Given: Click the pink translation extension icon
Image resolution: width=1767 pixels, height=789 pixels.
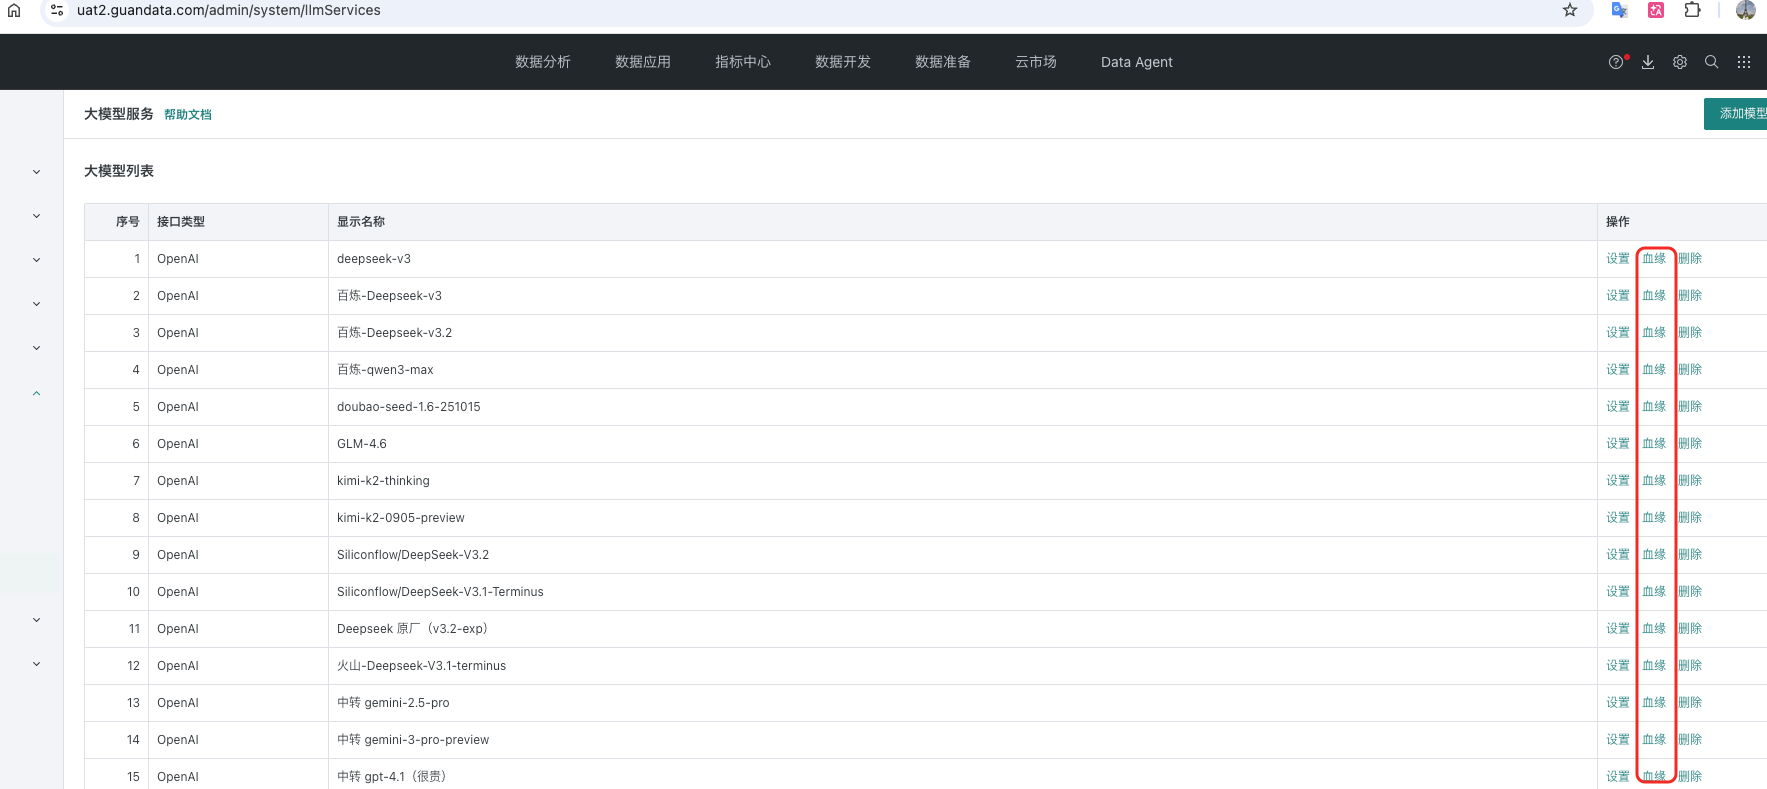Looking at the screenshot, I should coord(1656,10).
